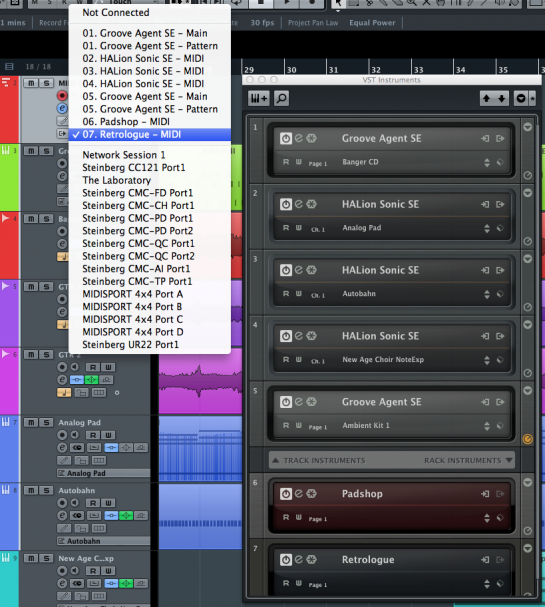Open the RACK INSTRUMENTS dropdown triangle

click(x=509, y=460)
